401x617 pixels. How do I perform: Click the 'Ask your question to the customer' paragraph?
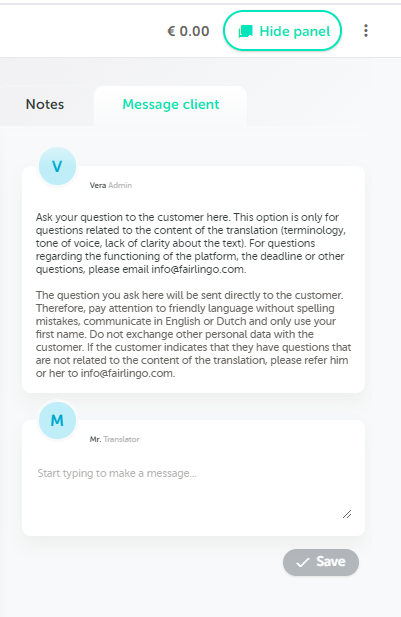point(191,243)
